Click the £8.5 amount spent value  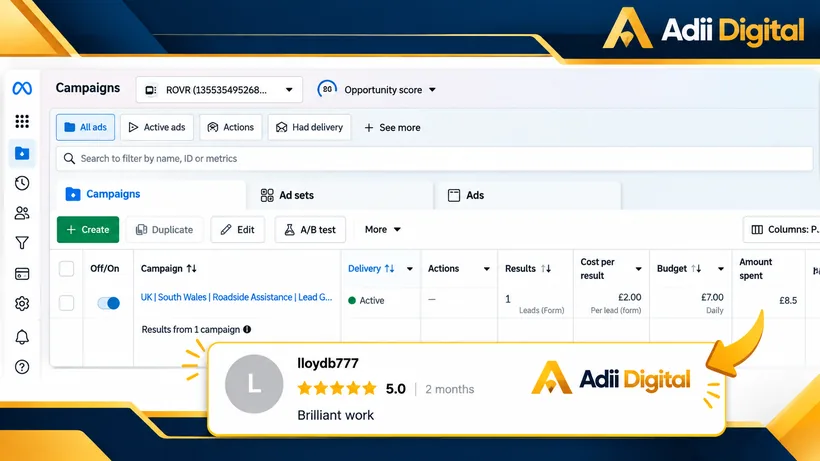click(x=788, y=301)
